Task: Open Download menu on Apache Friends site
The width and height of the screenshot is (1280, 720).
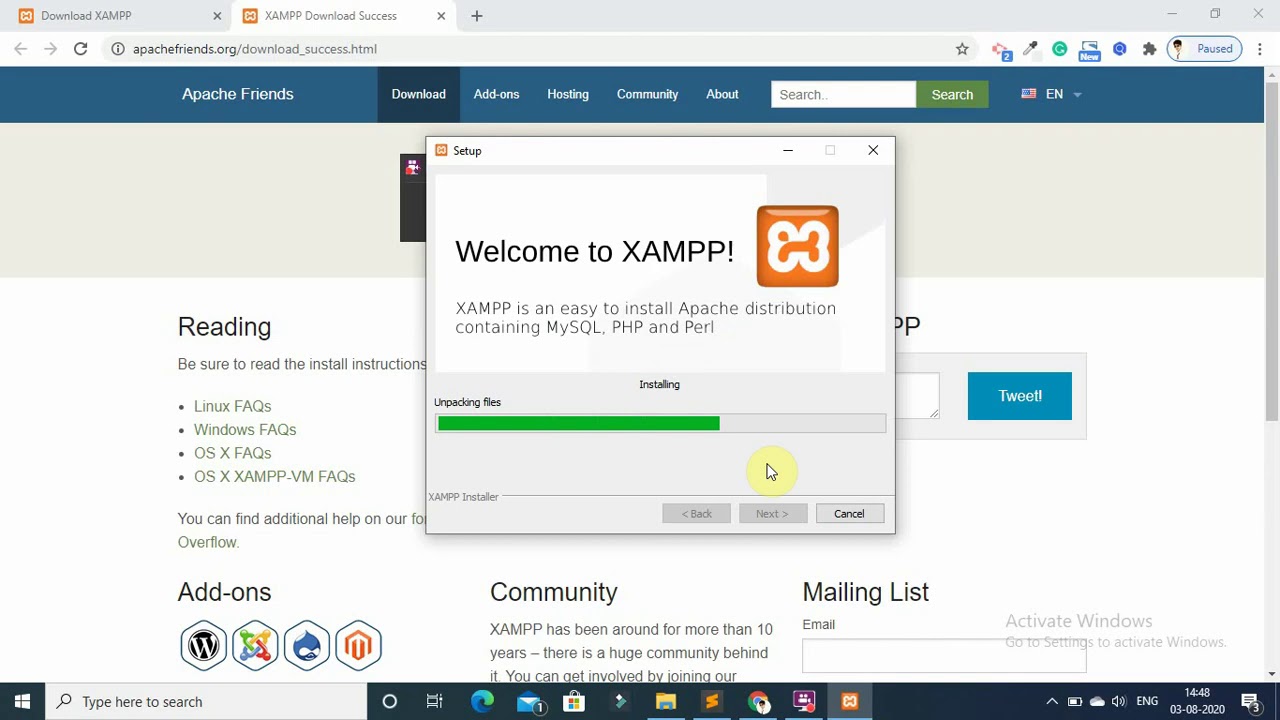Action: tap(418, 94)
